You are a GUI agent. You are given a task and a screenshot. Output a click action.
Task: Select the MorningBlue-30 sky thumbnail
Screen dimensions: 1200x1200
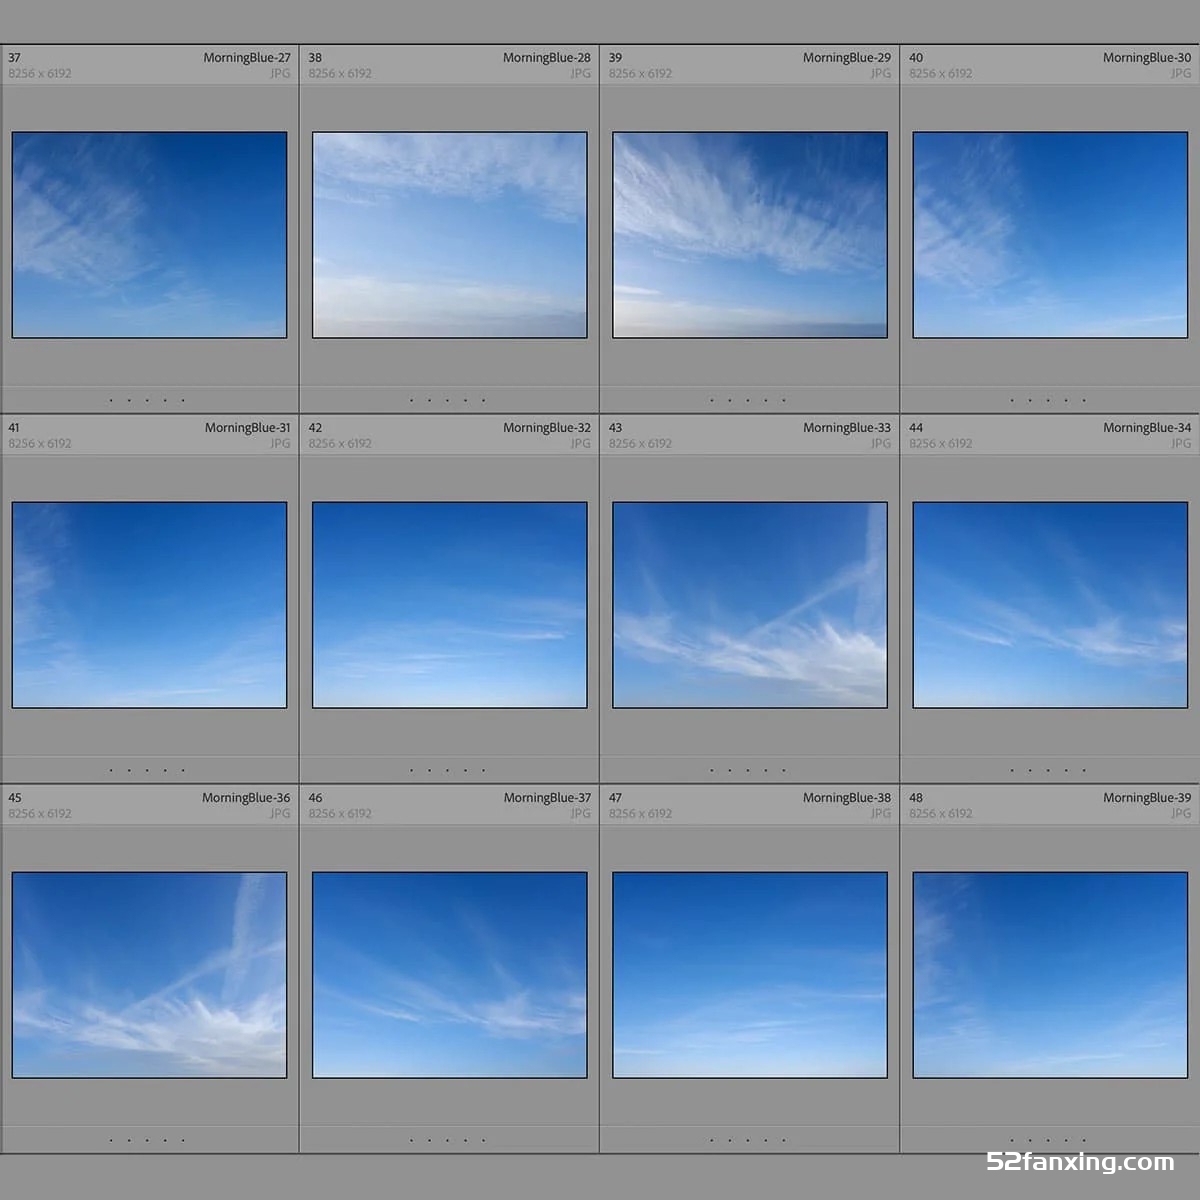[1050, 235]
